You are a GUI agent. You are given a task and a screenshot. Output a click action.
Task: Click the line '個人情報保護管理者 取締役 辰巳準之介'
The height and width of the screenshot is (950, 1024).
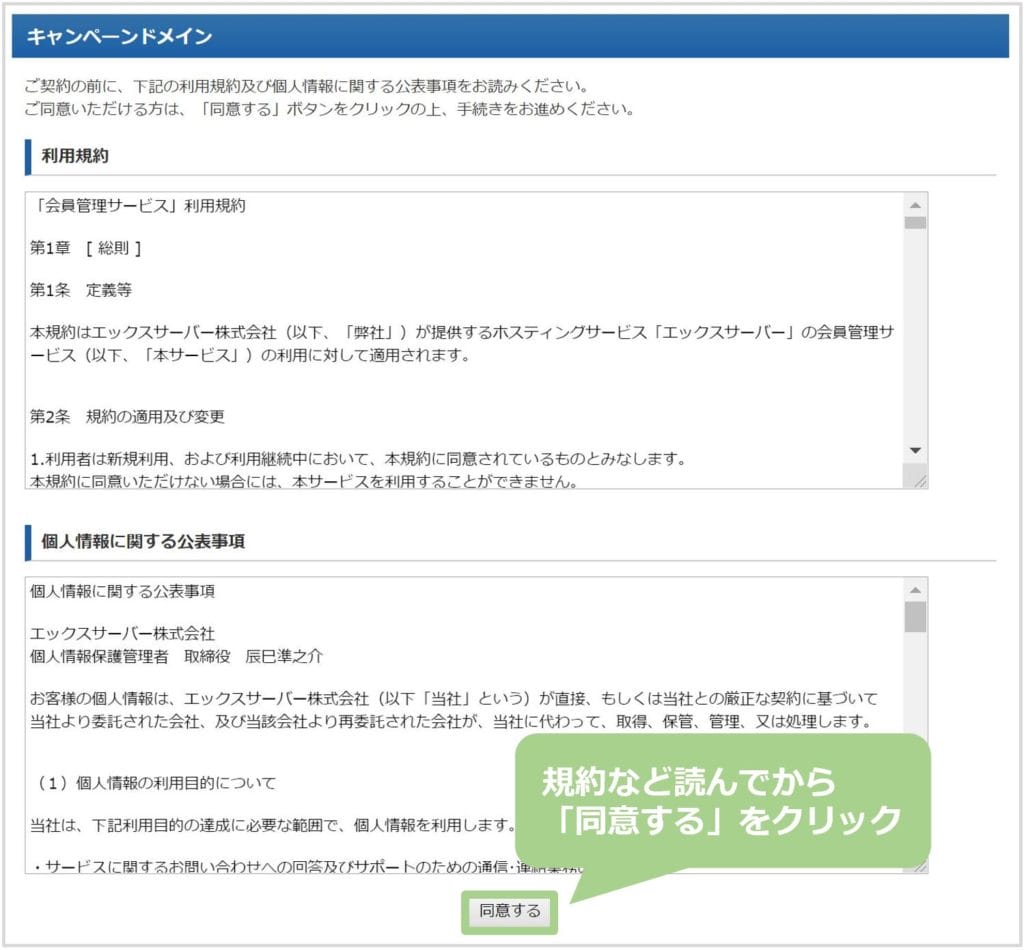tap(176, 656)
